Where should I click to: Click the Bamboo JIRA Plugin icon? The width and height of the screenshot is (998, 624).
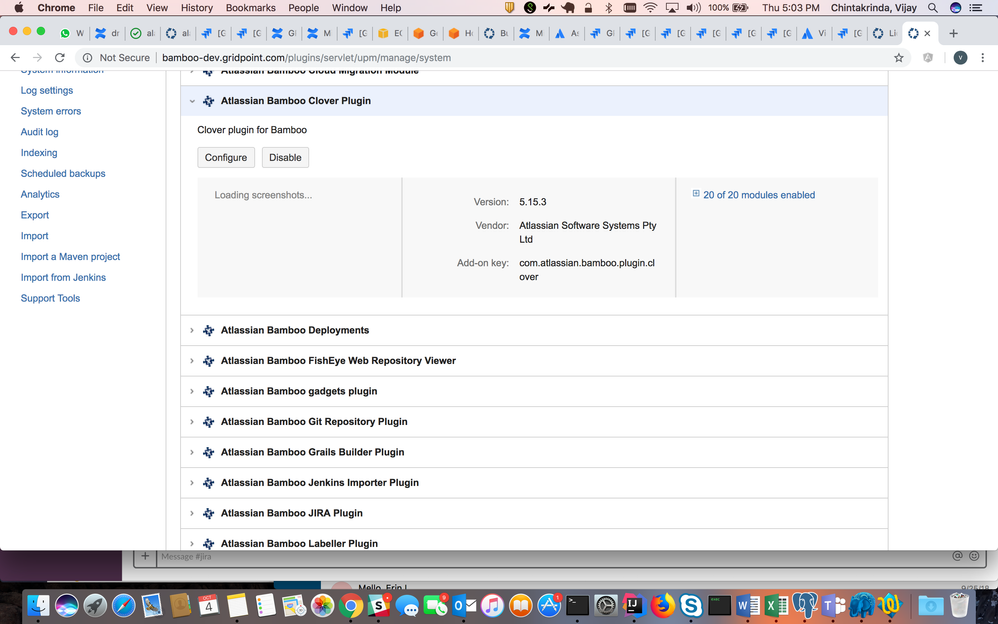click(208, 513)
